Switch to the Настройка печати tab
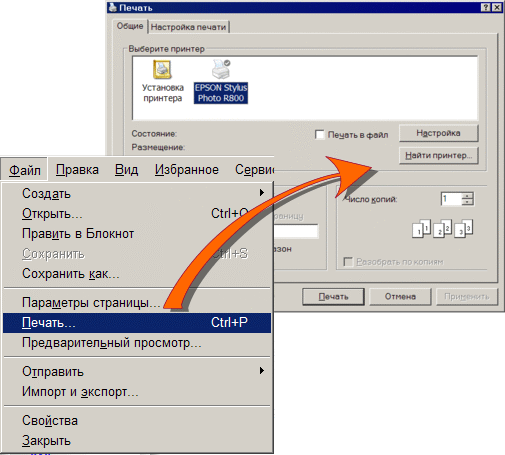 click(188, 27)
